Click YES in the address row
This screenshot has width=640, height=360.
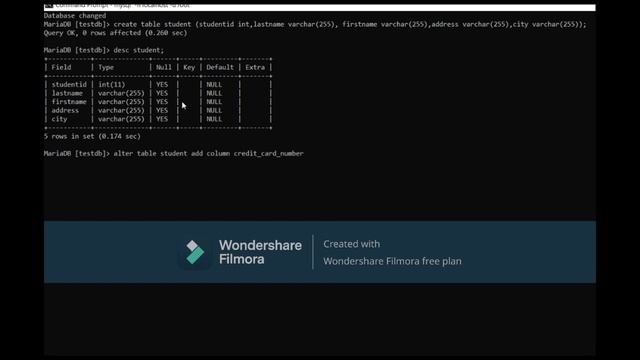point(162,110)
